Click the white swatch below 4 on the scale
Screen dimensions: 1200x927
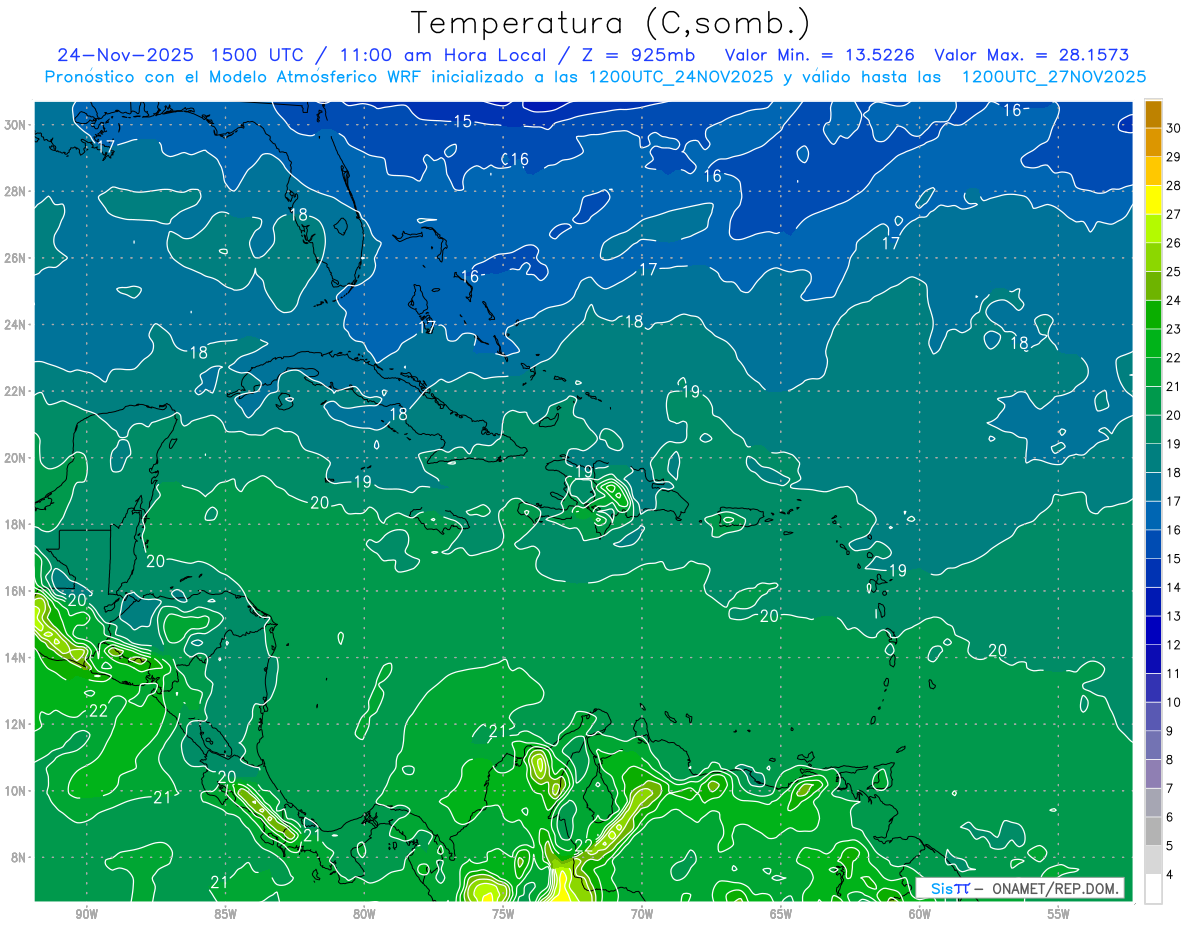1154,889
